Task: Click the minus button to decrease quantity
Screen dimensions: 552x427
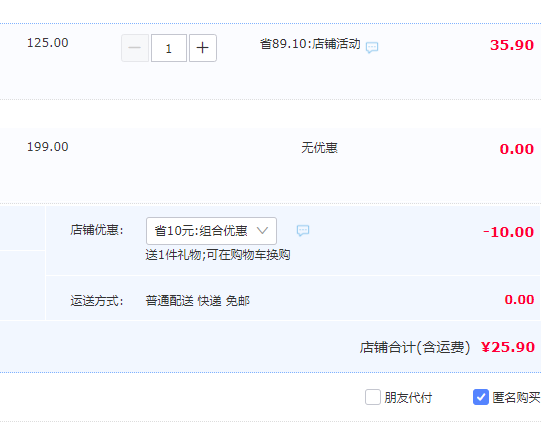Action: click(x=135, y=48)
